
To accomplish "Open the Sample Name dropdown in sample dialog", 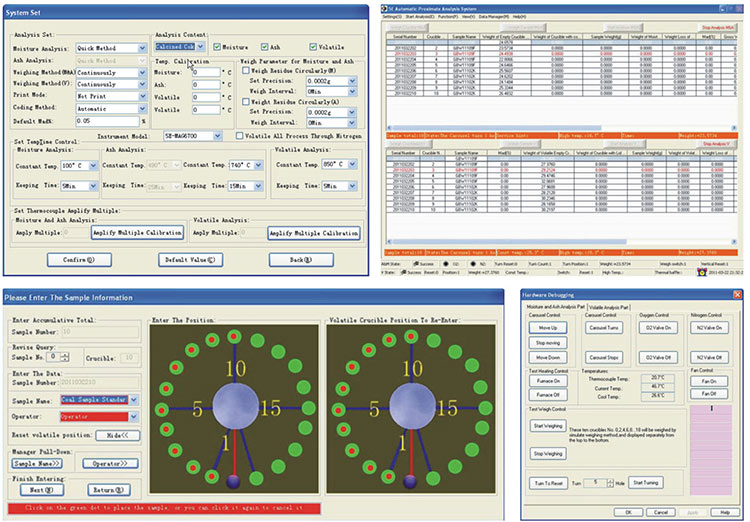I will [x=134, y=400].
